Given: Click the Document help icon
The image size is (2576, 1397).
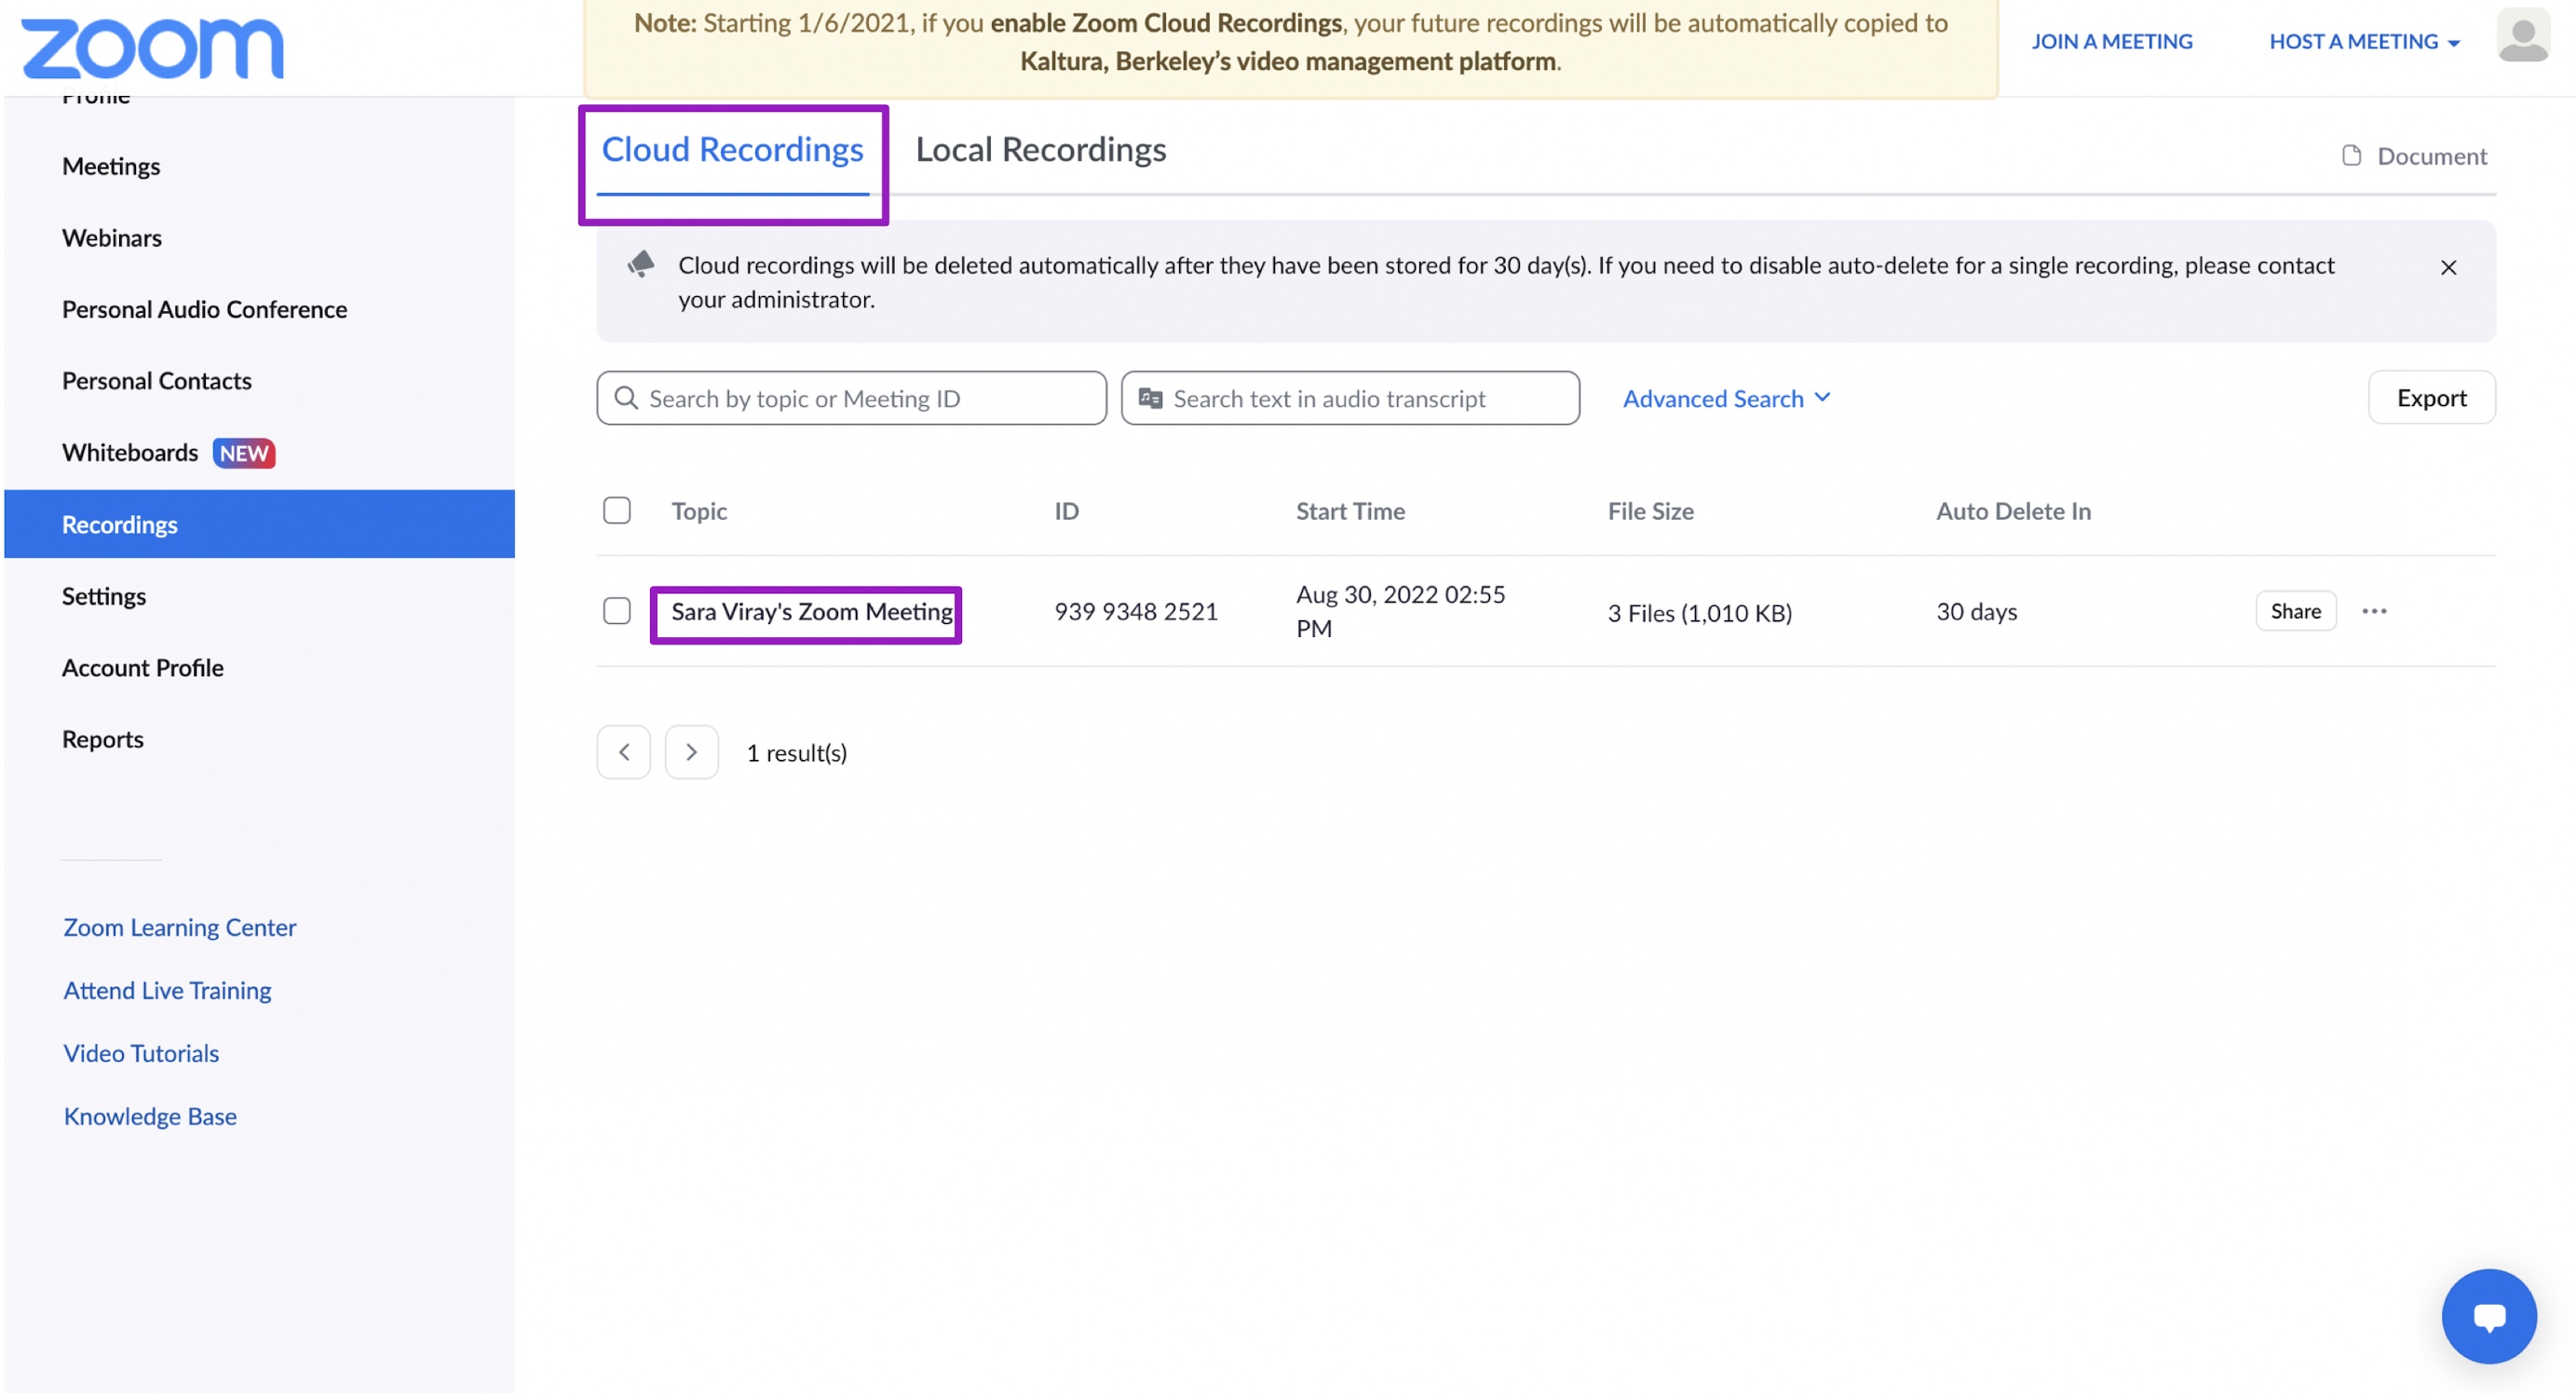Looking at the screenshot, I should click(x=2351, y=156).
